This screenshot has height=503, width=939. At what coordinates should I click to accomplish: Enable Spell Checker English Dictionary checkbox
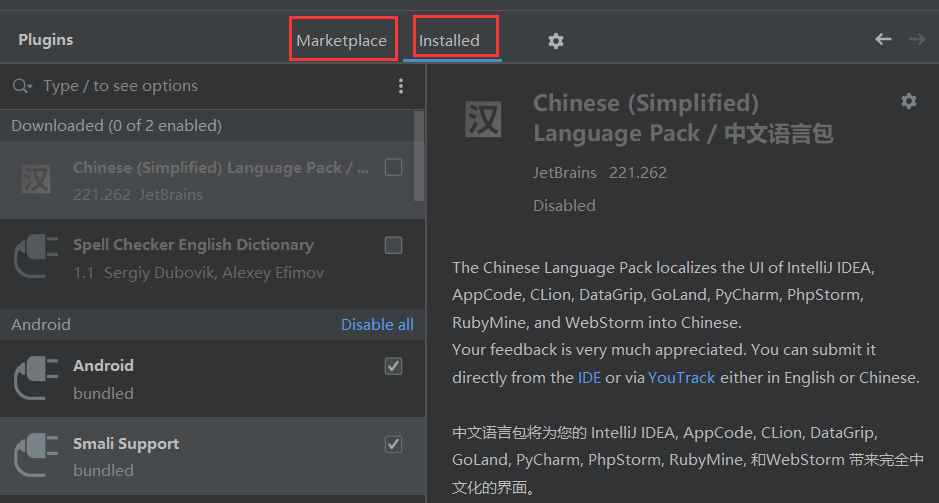393,245
